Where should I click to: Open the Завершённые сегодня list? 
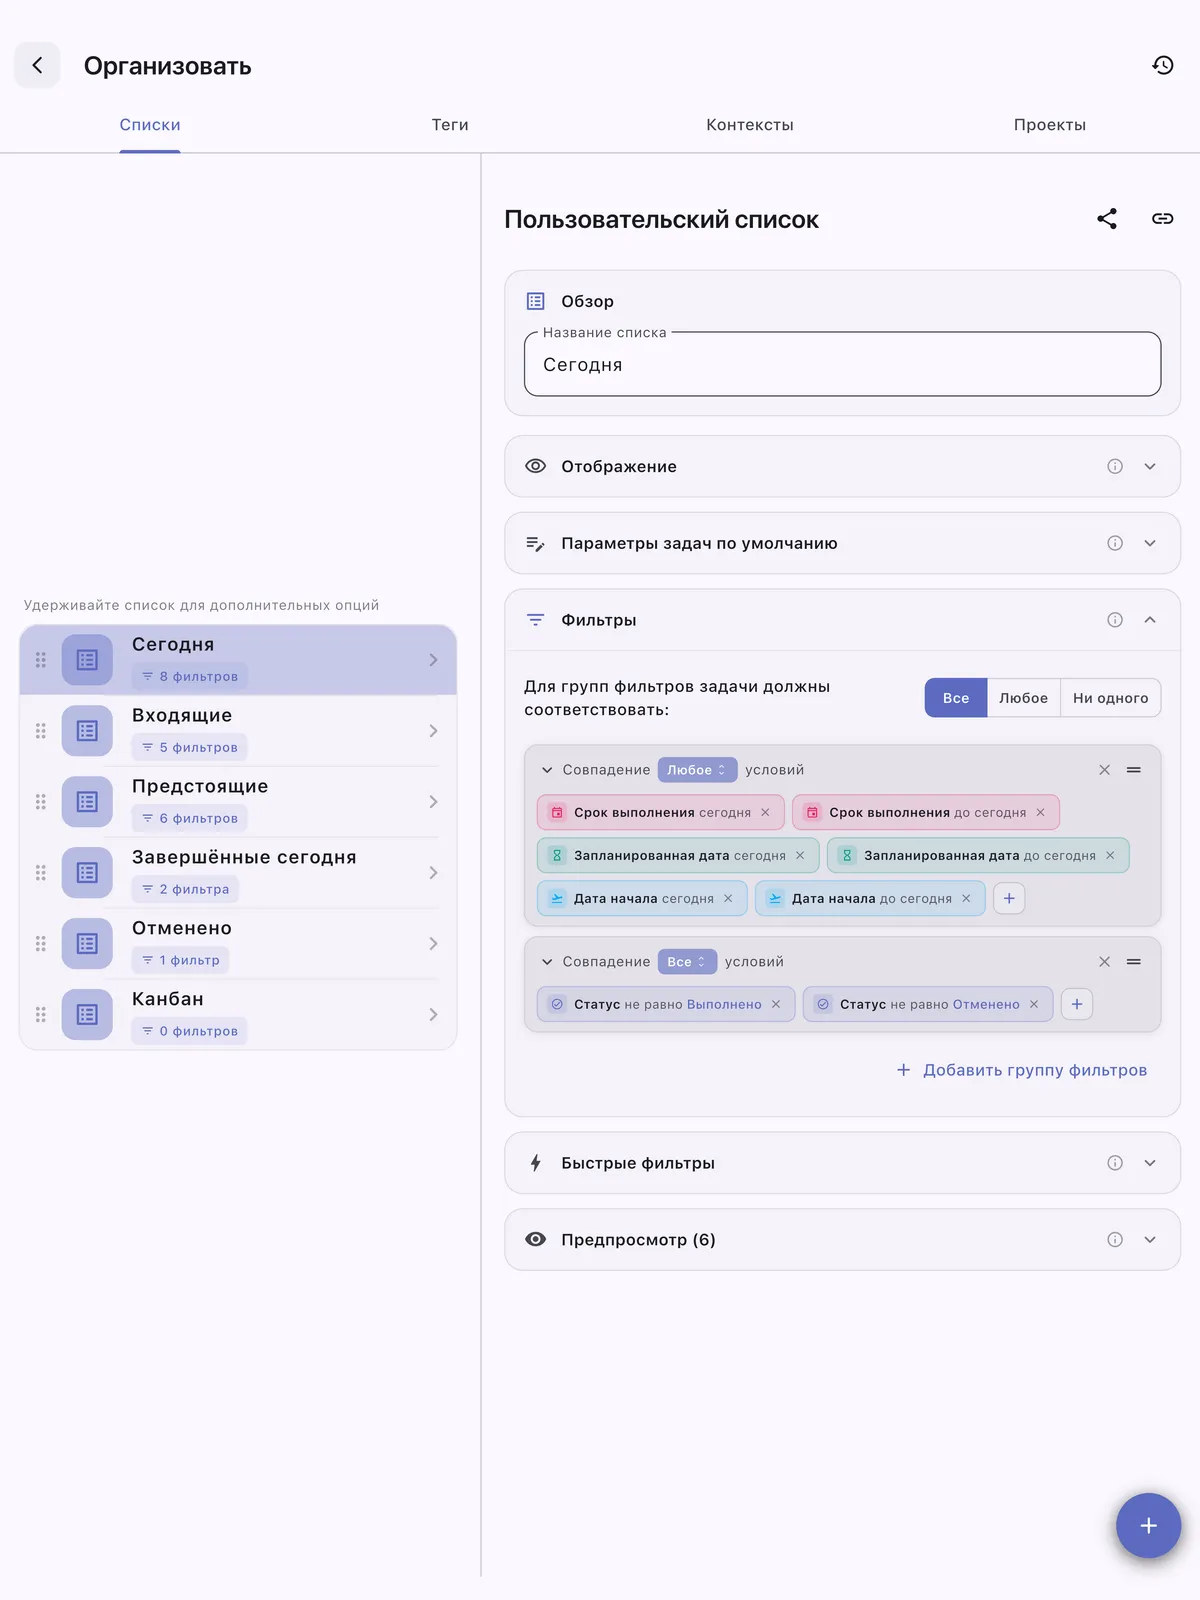(238, 873)
